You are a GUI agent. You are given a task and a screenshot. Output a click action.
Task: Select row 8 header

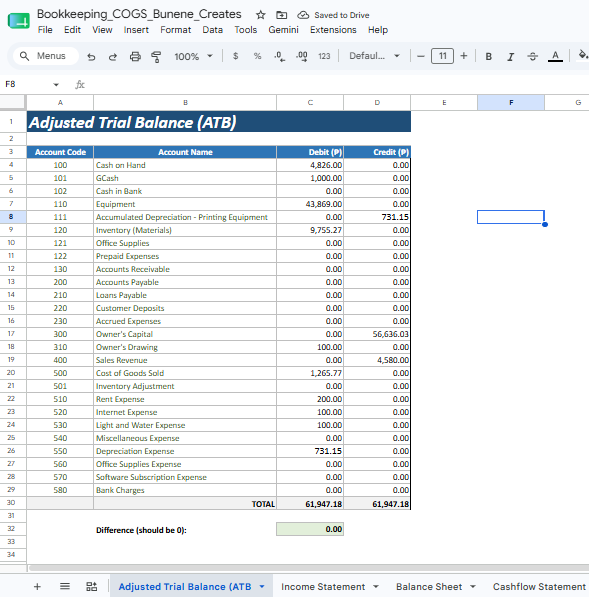click(11, 217)
